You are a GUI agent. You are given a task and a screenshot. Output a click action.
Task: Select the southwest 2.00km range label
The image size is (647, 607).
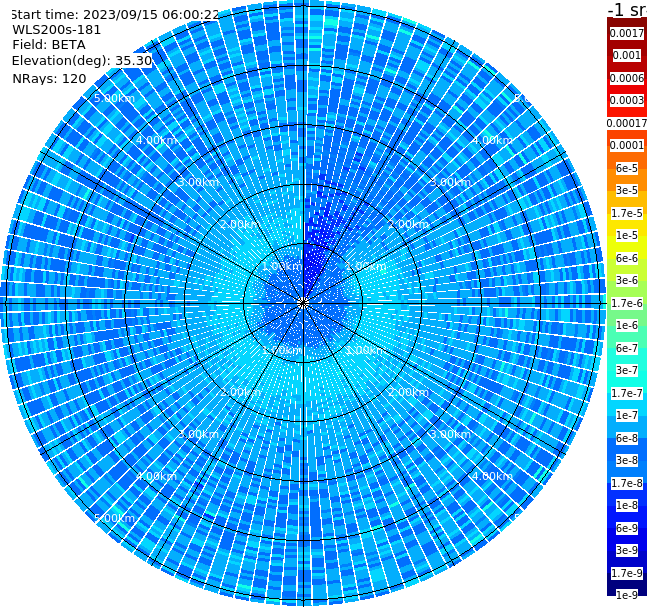pyautogui.click(x=241, y=392)
